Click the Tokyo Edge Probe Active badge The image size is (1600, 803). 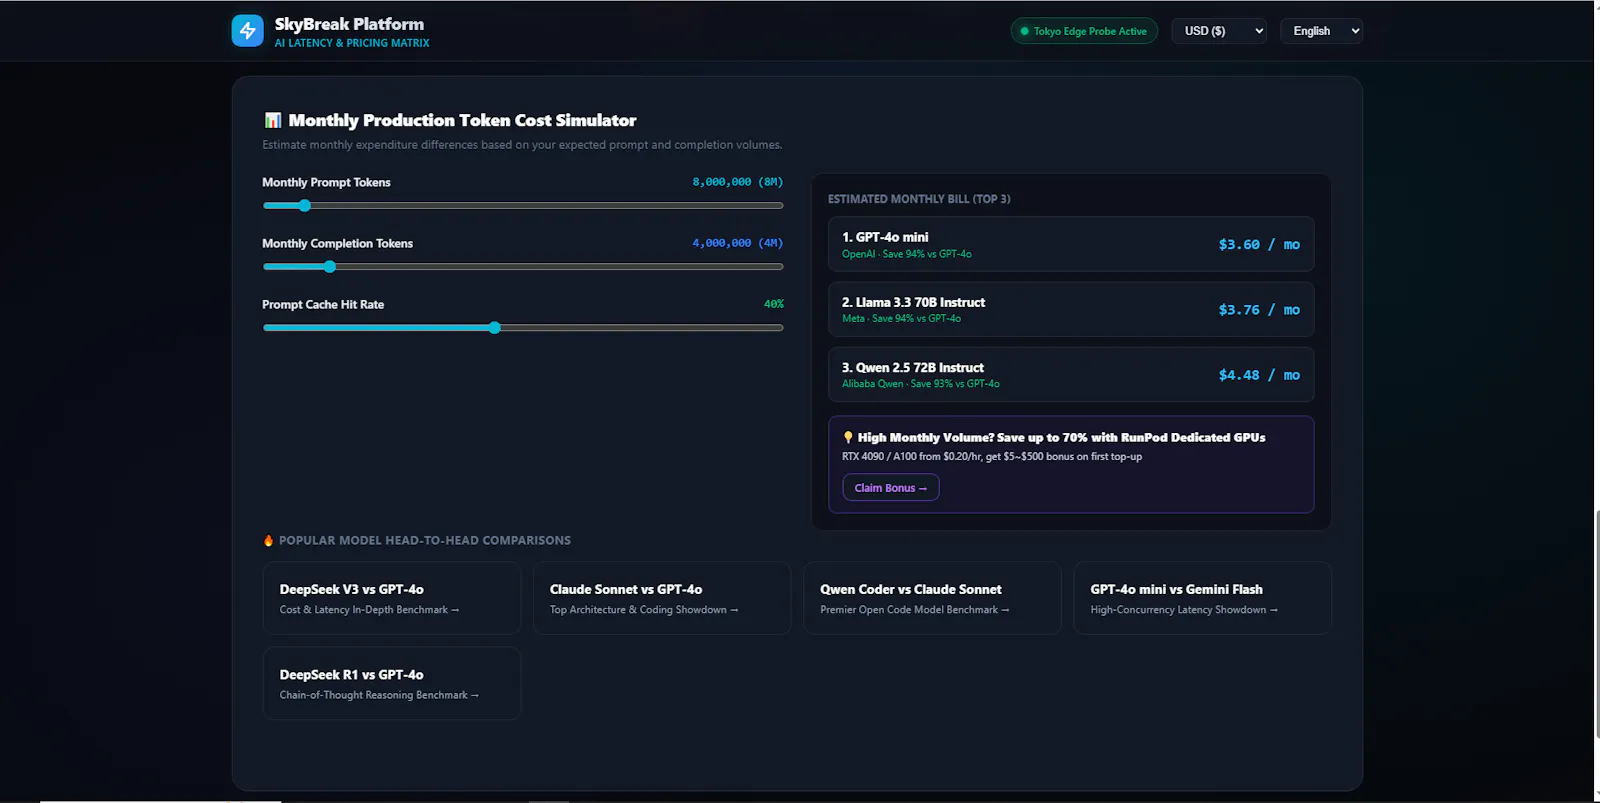click(1084, 31)
